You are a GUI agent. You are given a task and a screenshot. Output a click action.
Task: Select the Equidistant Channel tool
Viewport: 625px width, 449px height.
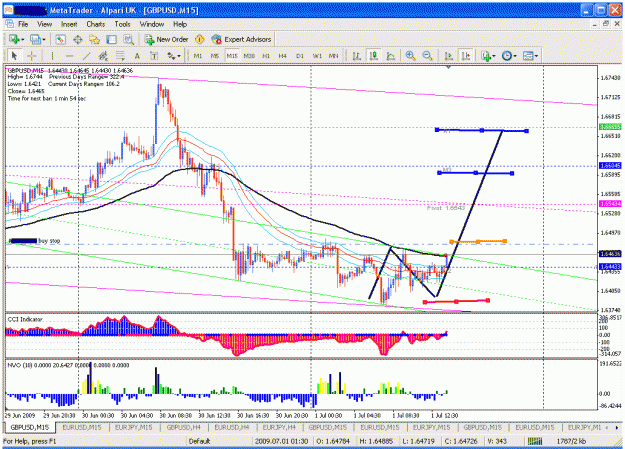pyautogui.click(x=103, y=56)
